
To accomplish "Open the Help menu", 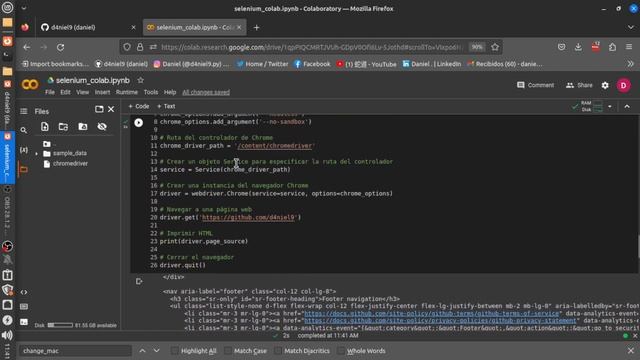I will click(170, 92).
